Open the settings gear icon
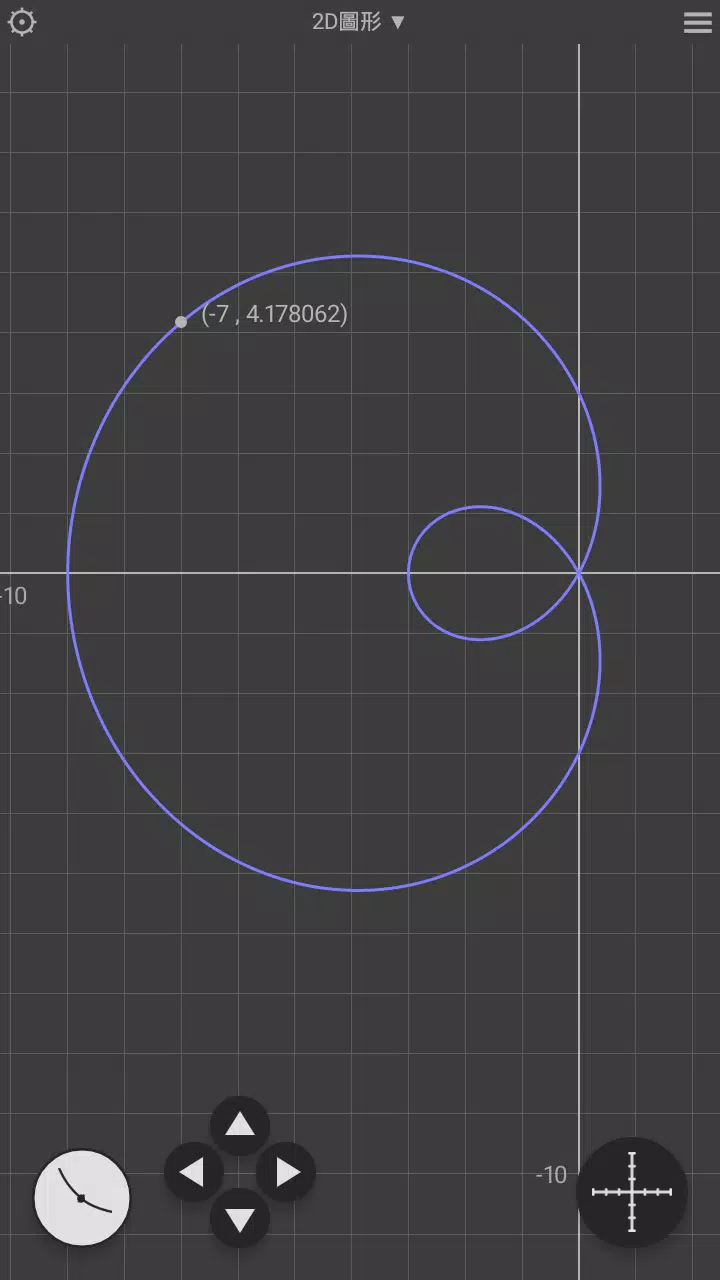This screenshot has height=1280, width=720. click(22, 22)
